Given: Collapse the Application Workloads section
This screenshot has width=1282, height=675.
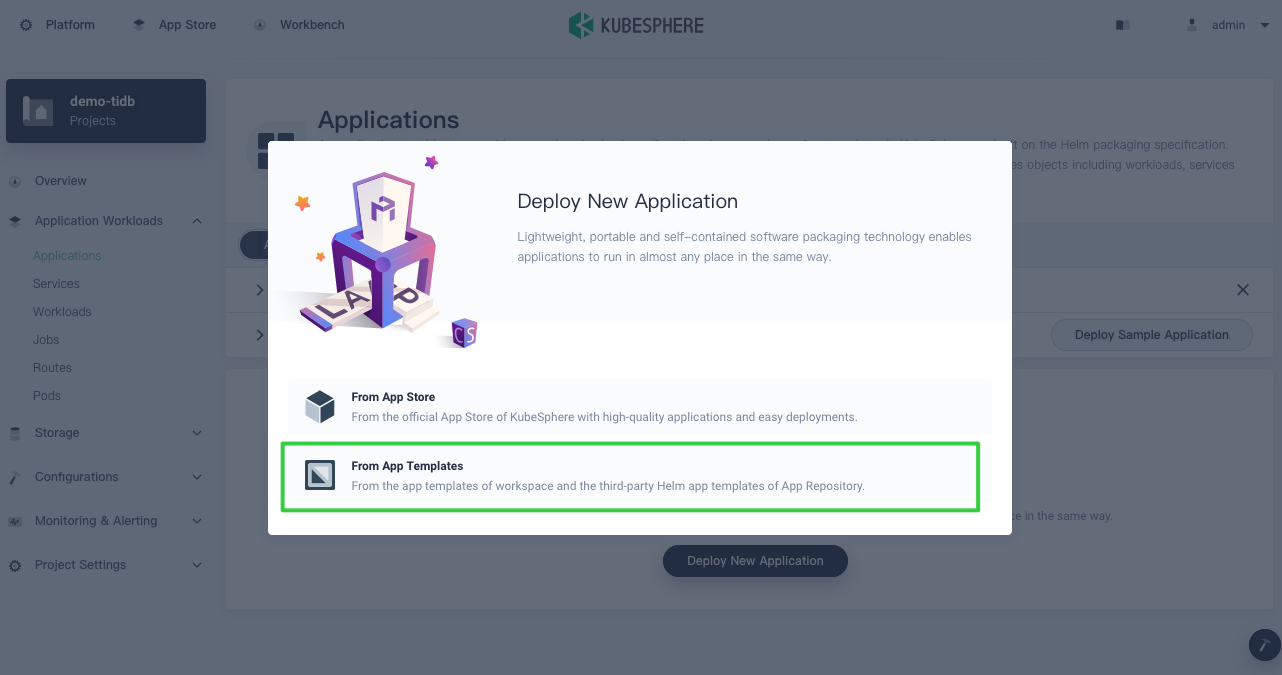Looking at the screenshot, I should coord(196,220).
